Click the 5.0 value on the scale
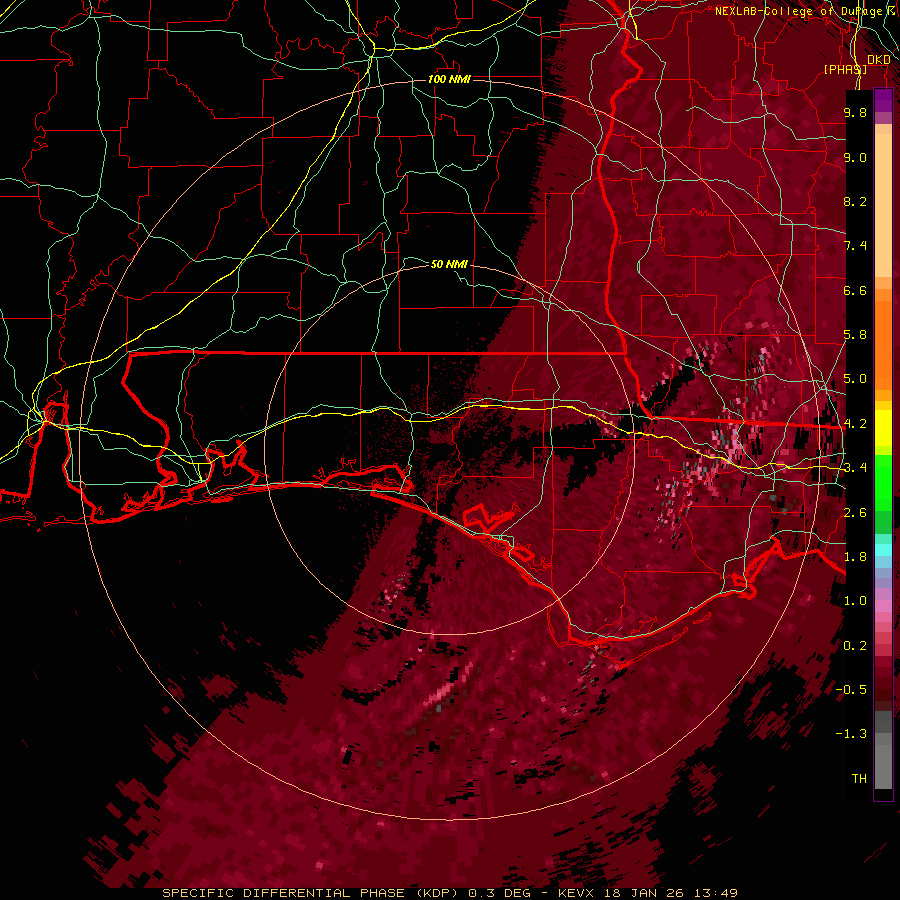900x900 pixels. click(855, 379)
